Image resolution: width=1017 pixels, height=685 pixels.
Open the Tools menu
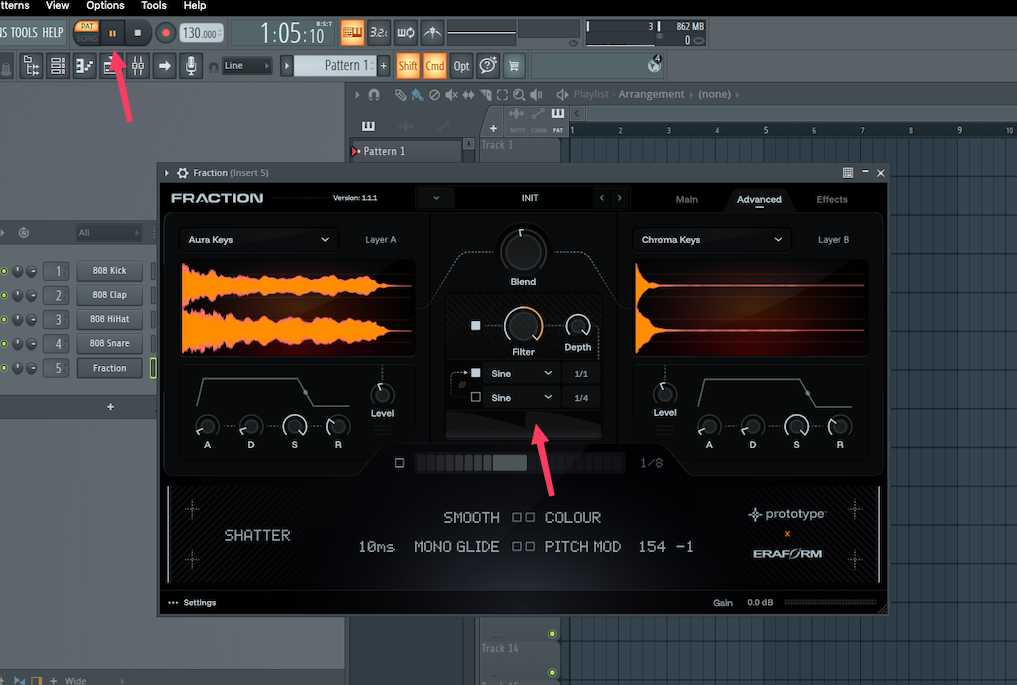pyautogui.click(x=153, y=6)
